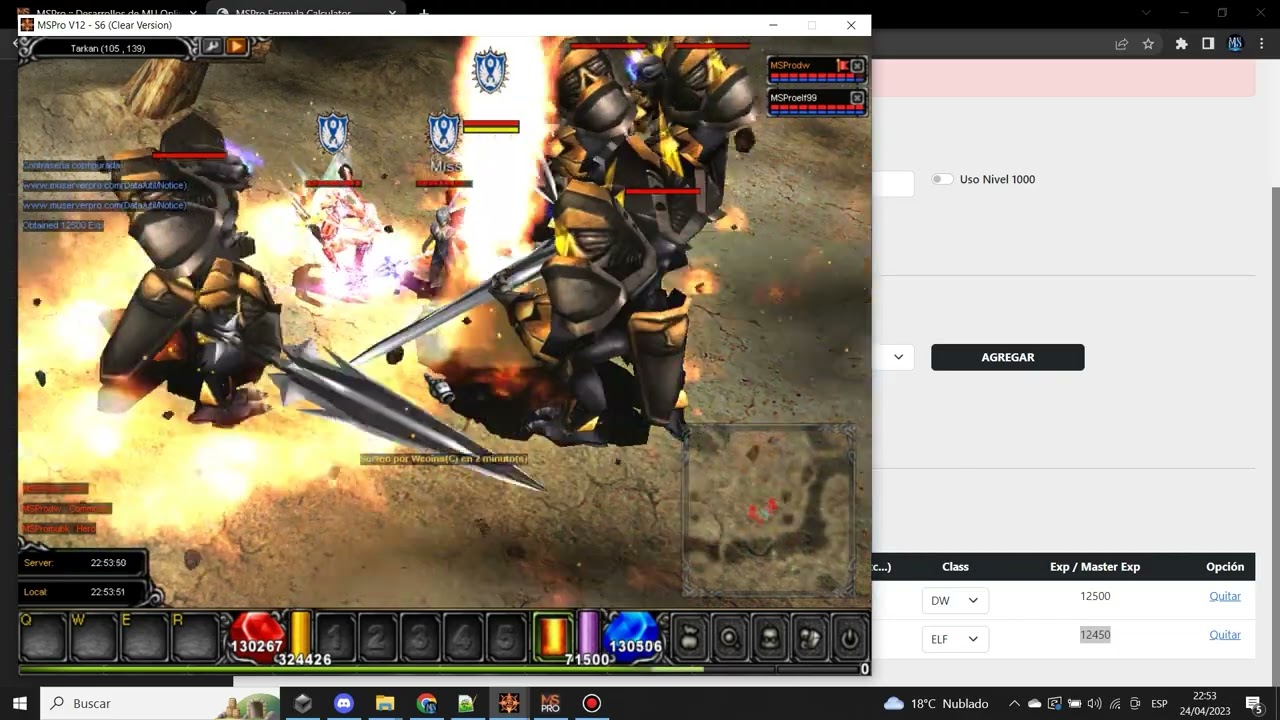Click hotkey slot 4 in game bar
This screenshot has height=720, width=1280.
click(463, 636)
